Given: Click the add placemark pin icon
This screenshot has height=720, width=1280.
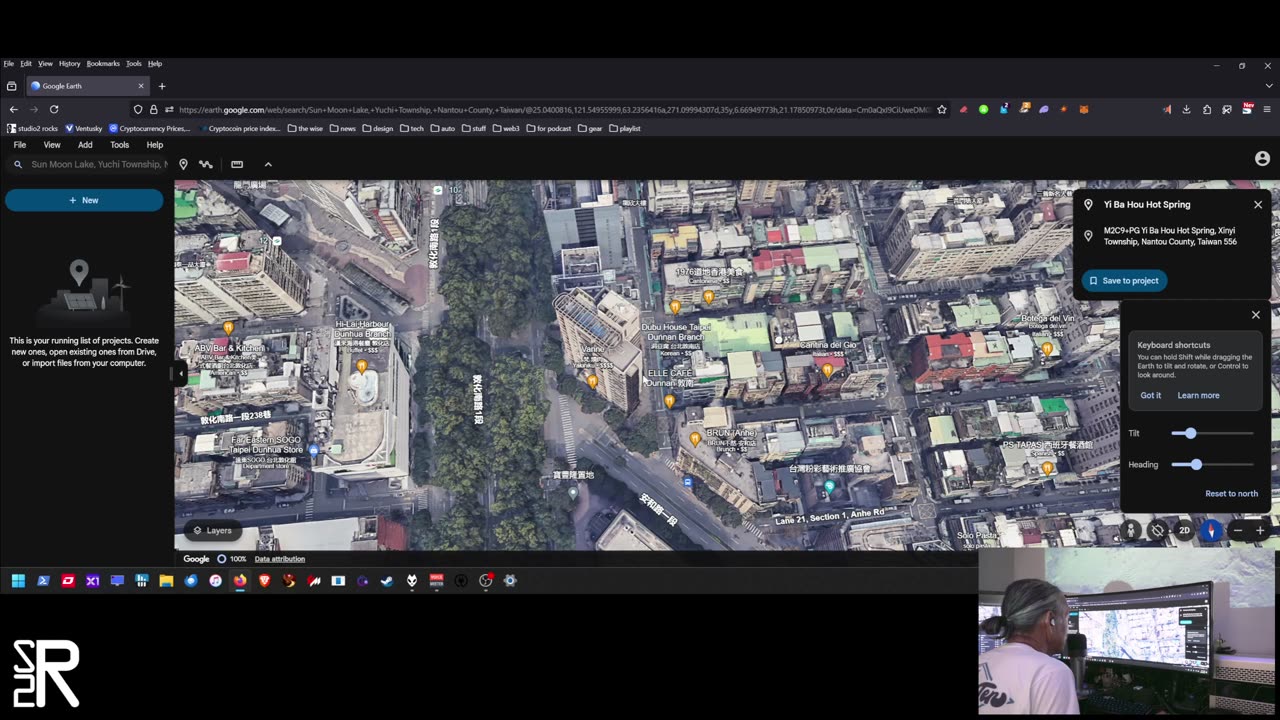Looking at the screenshot, I should tap(183, 164).
